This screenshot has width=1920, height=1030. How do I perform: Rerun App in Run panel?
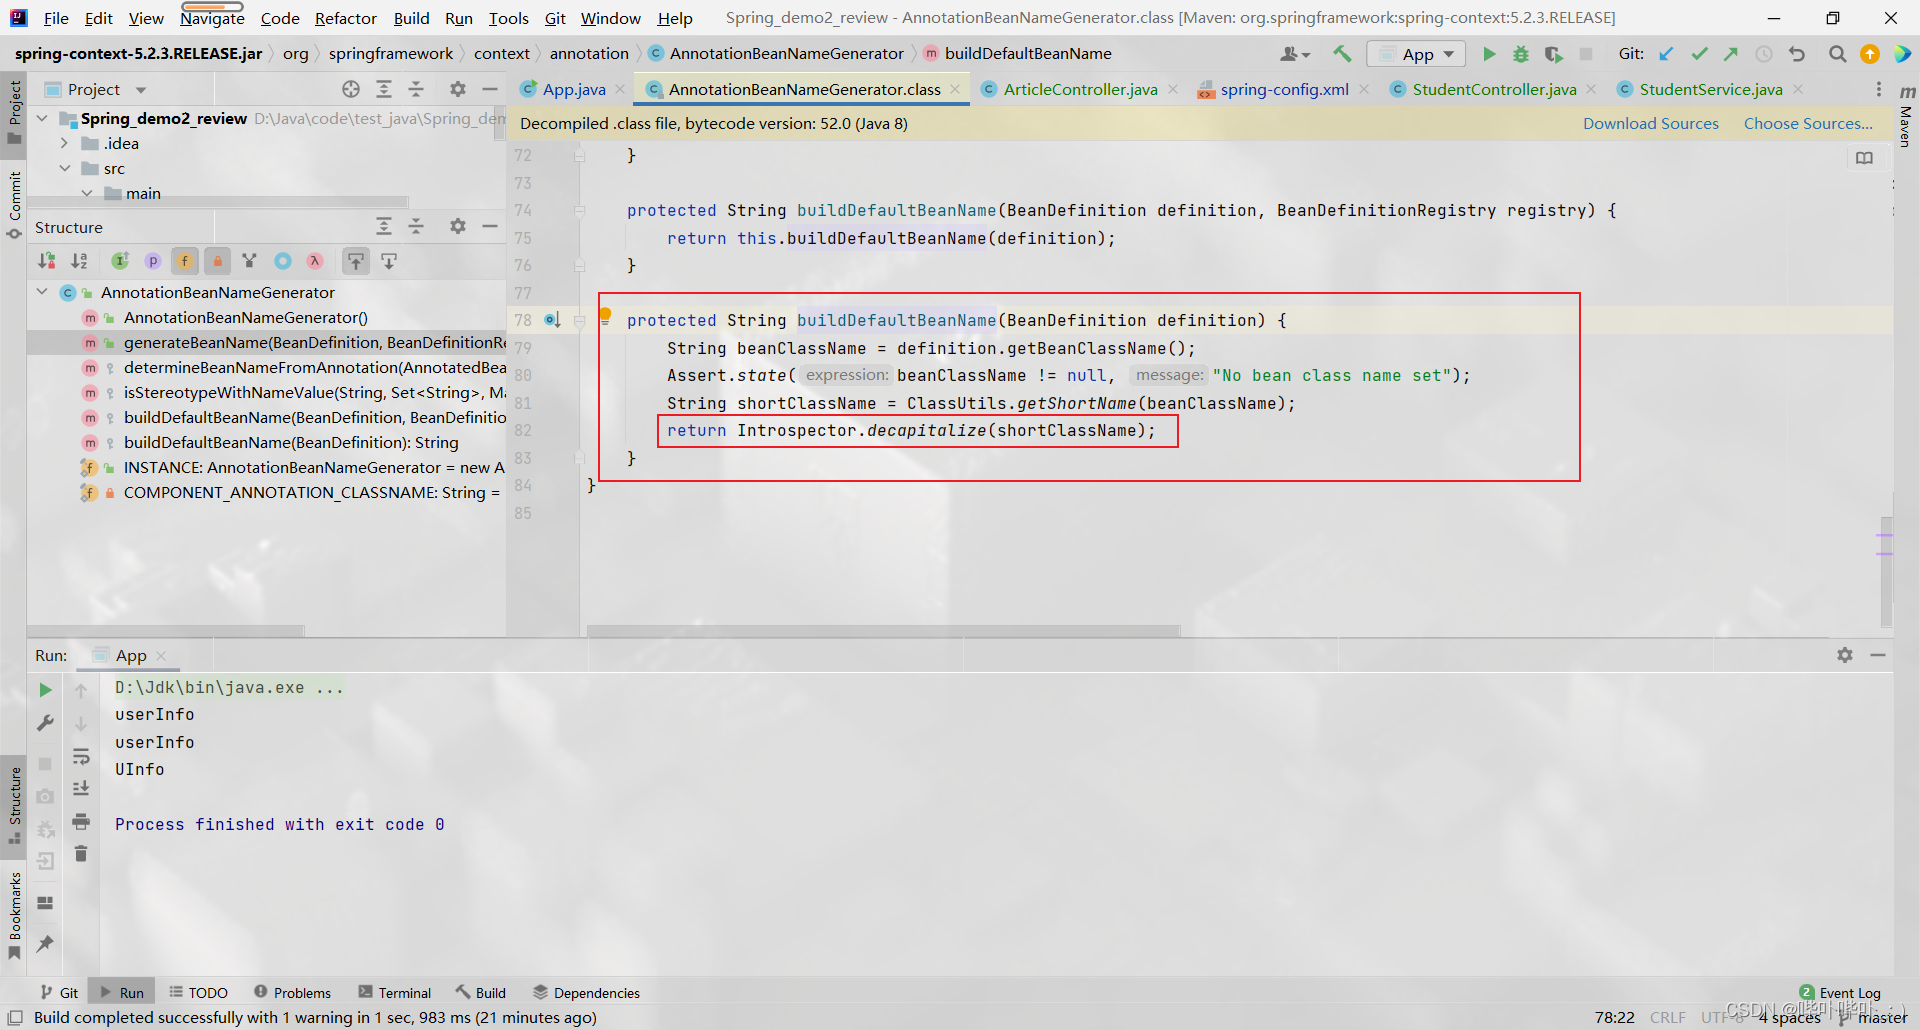45,690
